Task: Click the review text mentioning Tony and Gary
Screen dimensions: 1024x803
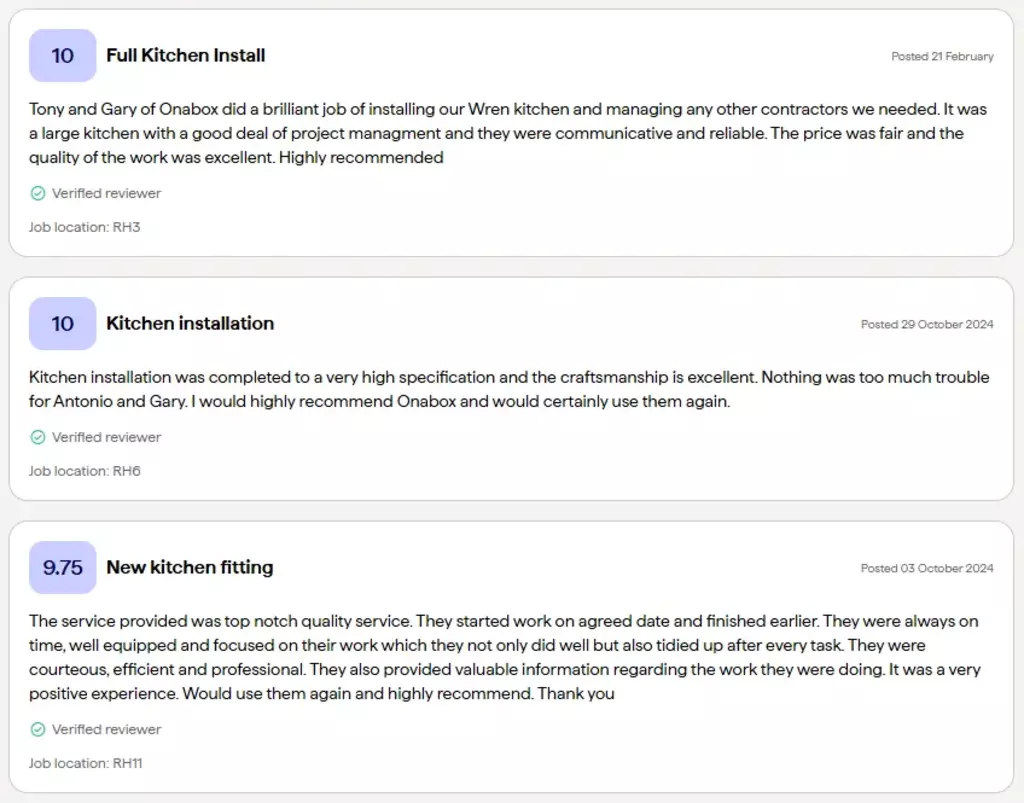Action: click(508, 133)
